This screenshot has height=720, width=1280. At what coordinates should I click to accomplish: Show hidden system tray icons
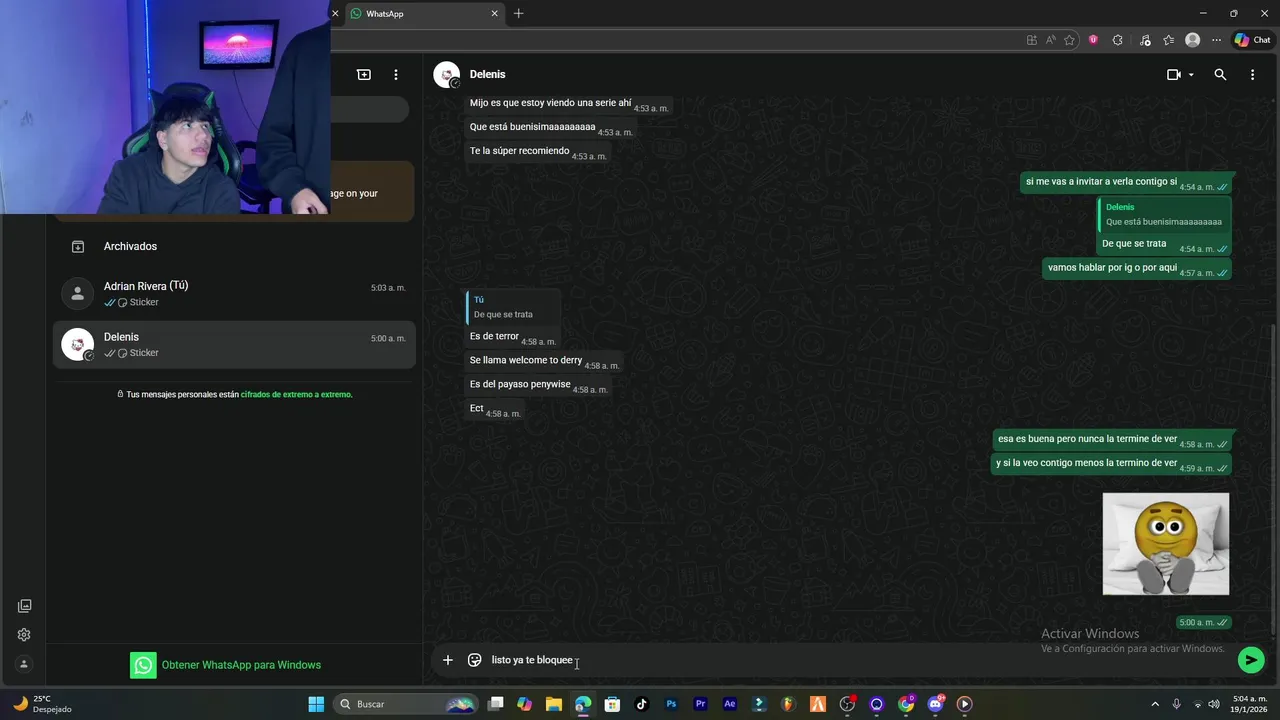[1155, 704]
